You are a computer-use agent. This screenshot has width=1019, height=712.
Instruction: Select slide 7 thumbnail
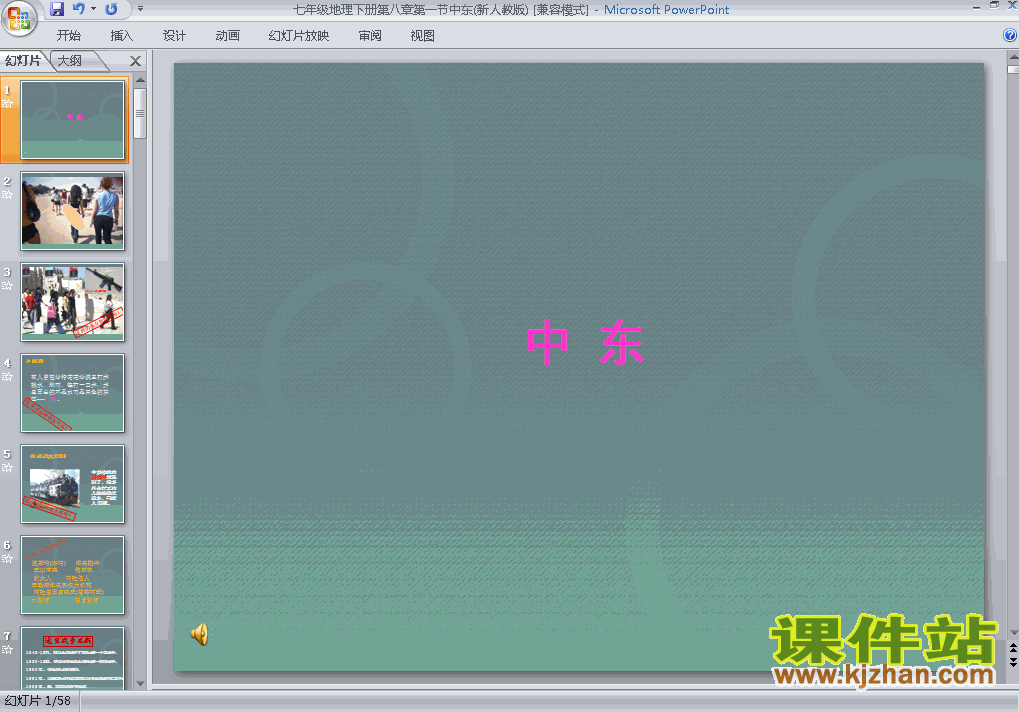72,657
